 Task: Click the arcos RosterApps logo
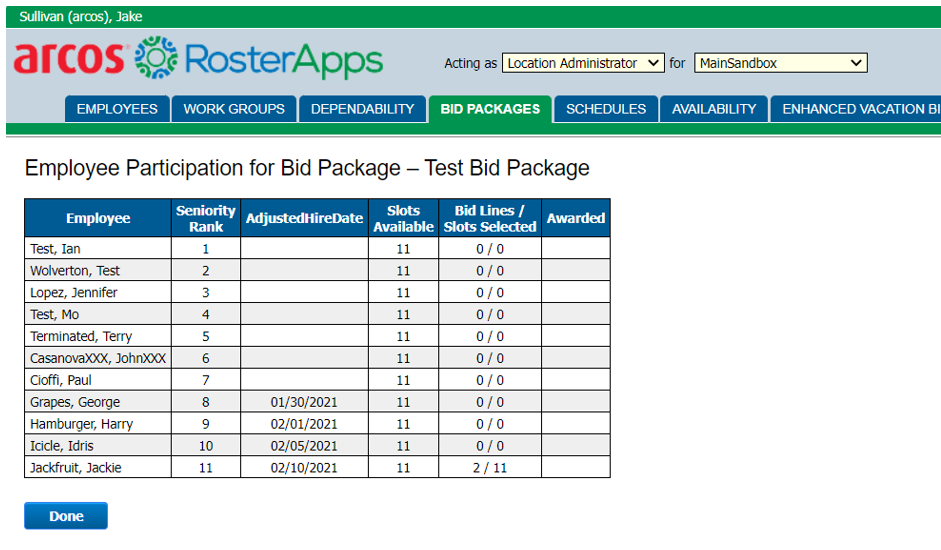click(x=198, y=59)
